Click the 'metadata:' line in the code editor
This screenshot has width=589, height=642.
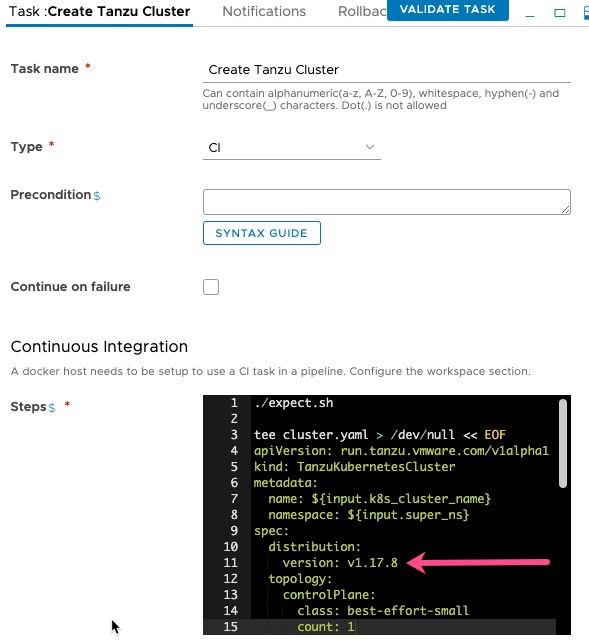coord(286,483)
